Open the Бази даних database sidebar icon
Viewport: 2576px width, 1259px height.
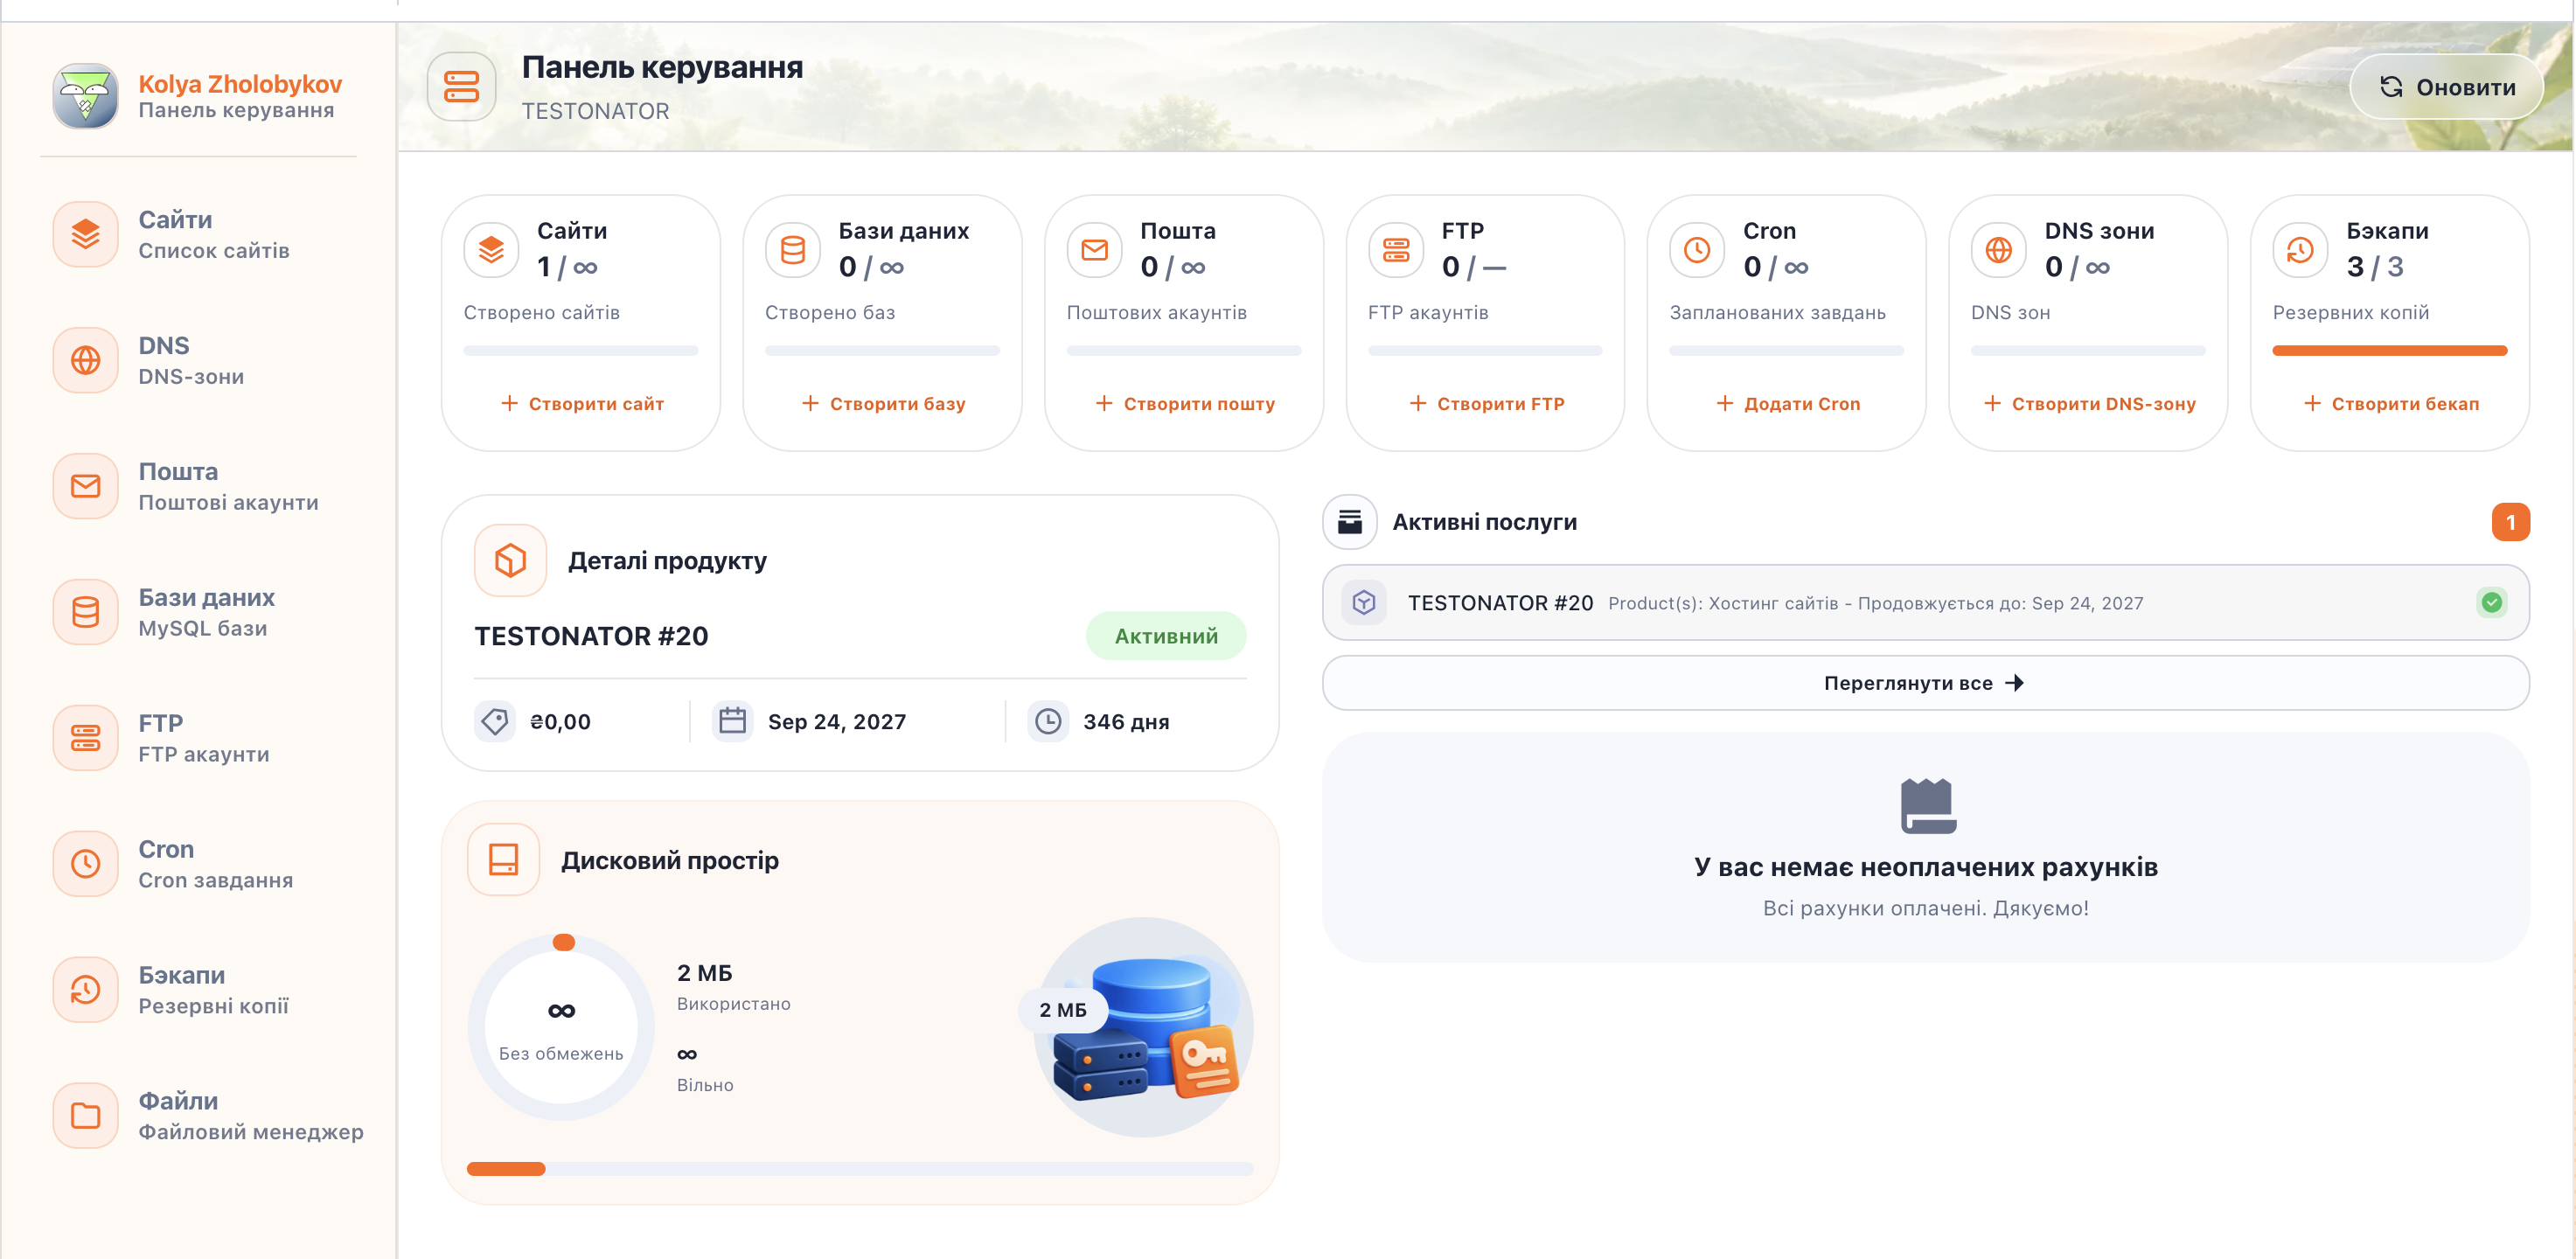click(86, 612)
